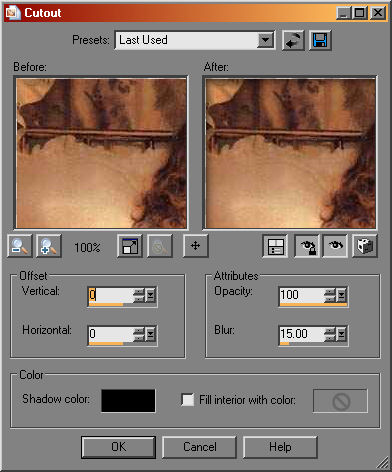Click the reset to default icon
Image resolution: width=392 pixels, height=472 pixels.
(x=293, y=40)
